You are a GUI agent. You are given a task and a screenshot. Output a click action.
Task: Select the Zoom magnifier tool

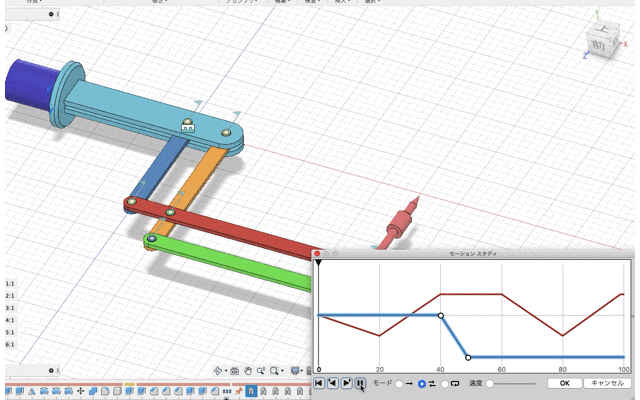(260, 371)
